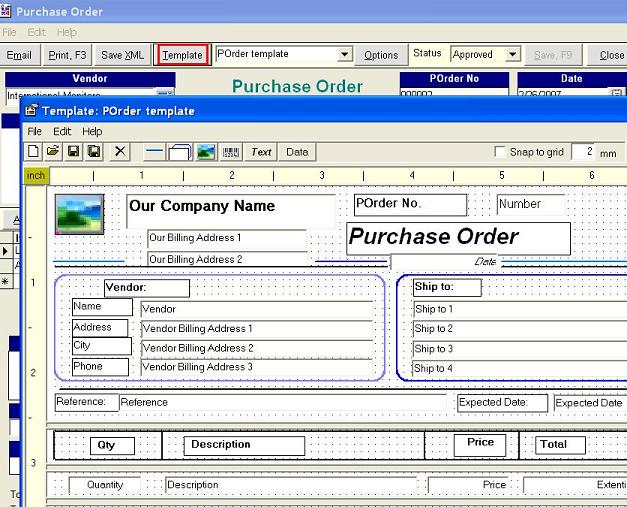Click the logo image placeholder on template
This screenshot has width=627, height=507.
pos(79,214)
